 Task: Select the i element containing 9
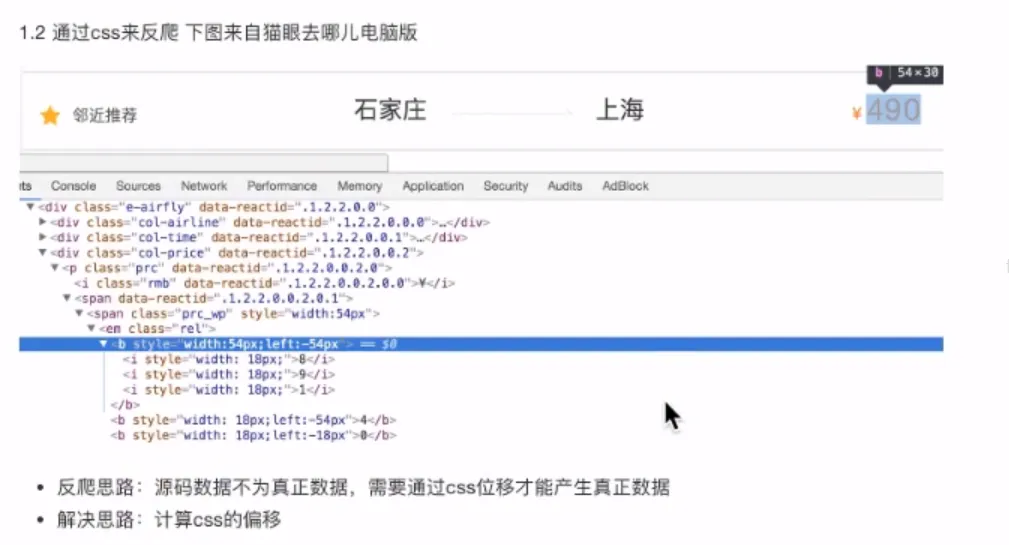coord(228,375)
